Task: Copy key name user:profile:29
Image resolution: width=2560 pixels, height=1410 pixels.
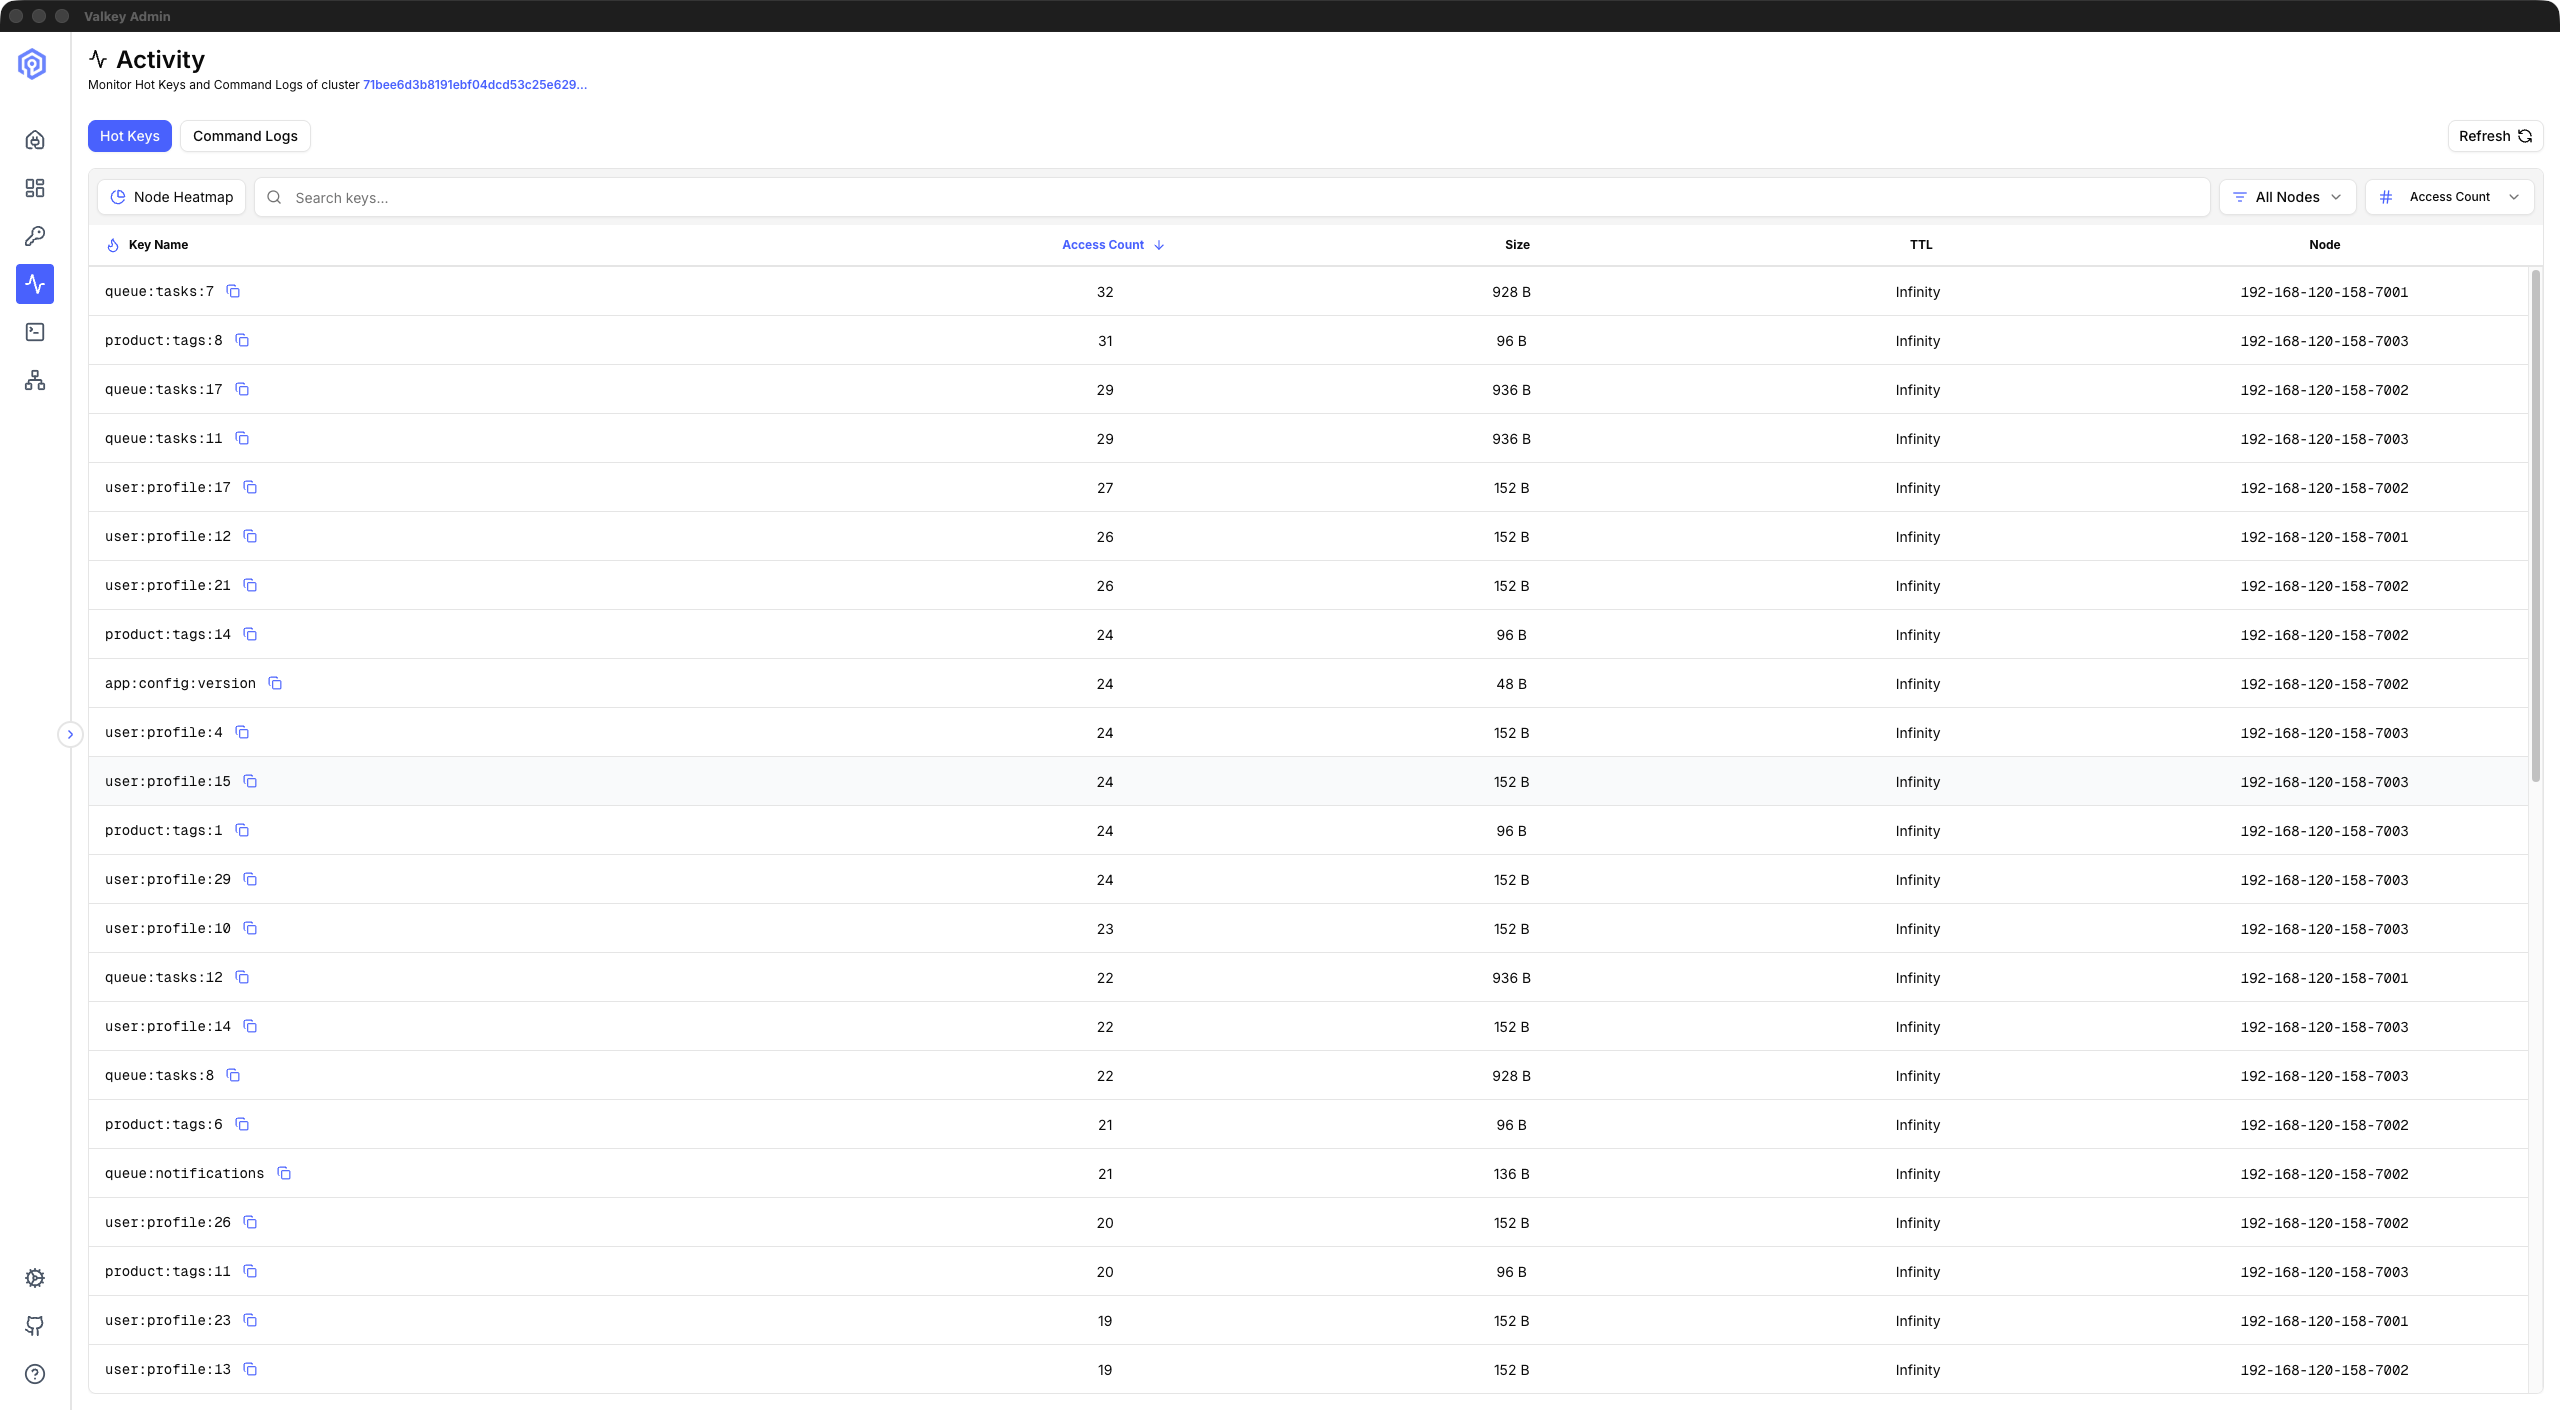Action: point(250,879)
